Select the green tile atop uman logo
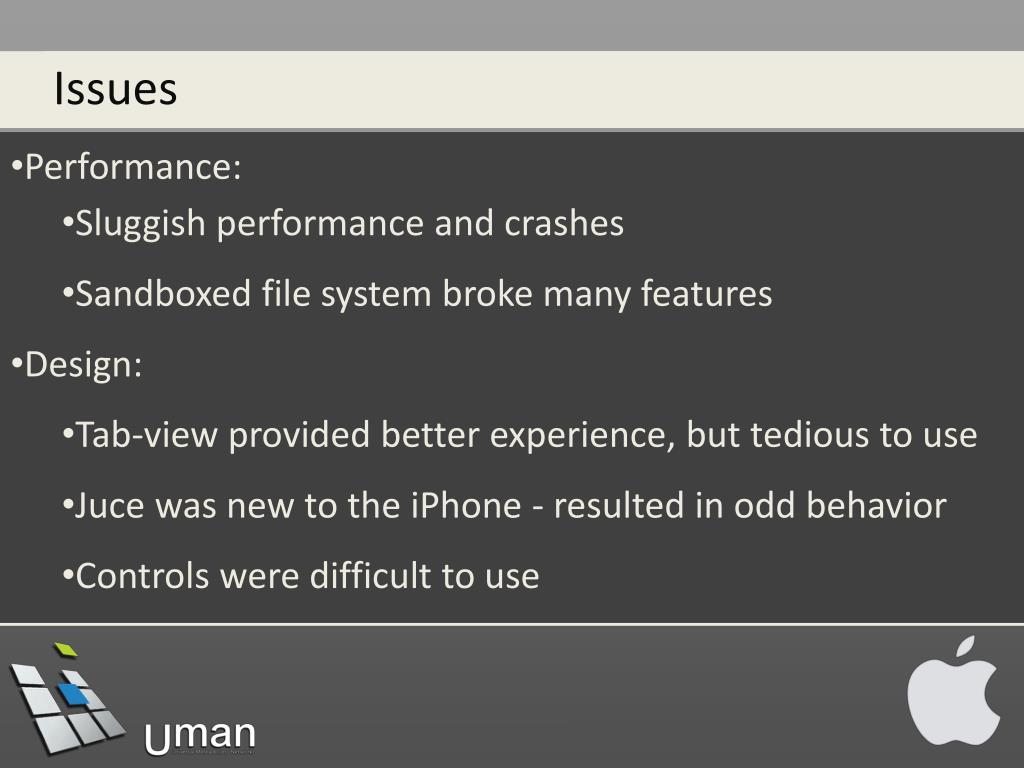 65,649
